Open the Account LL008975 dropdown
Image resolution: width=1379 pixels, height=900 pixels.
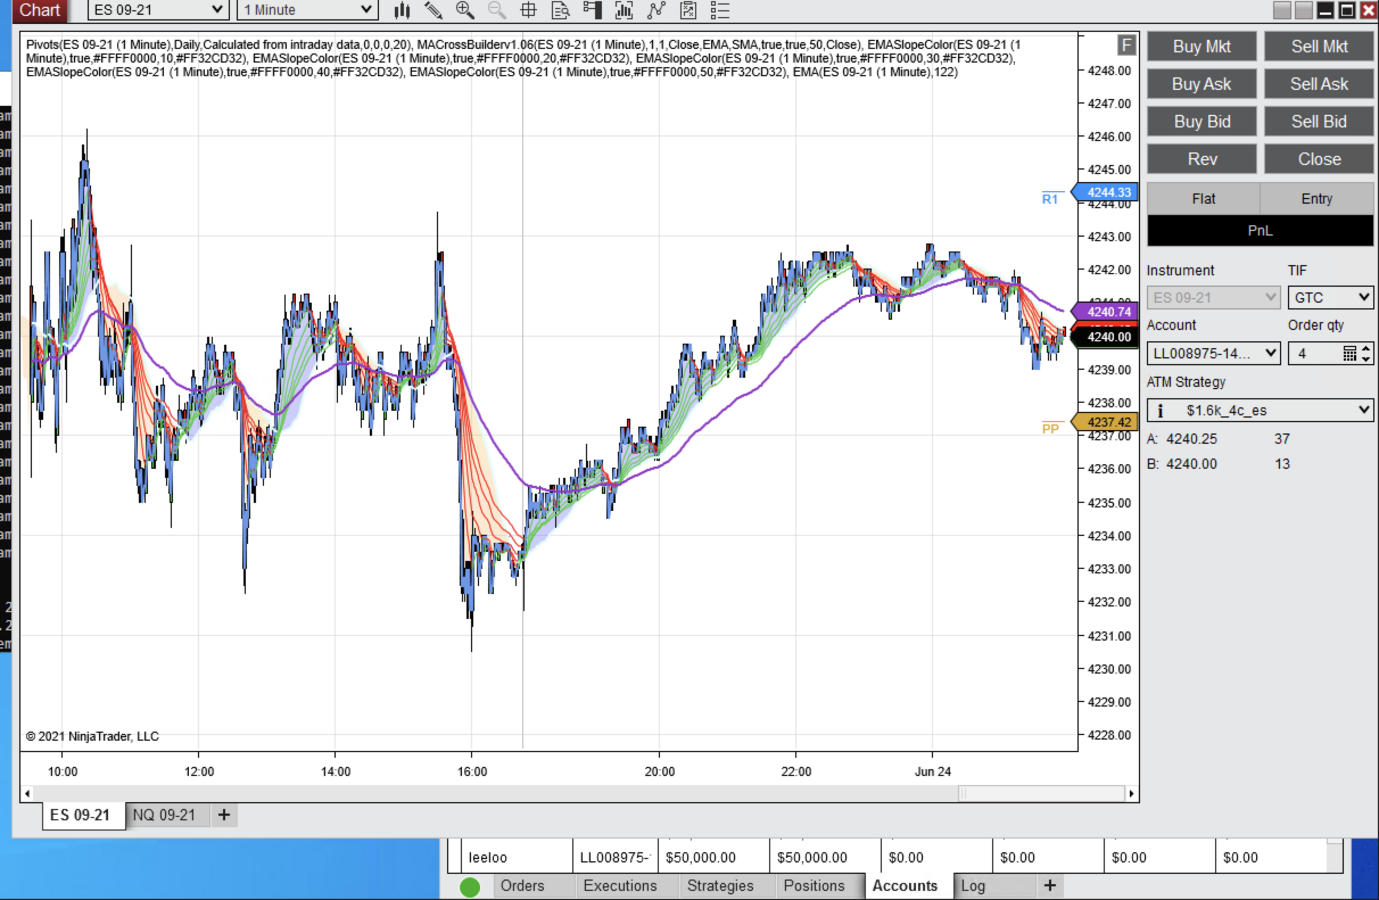pos(1213,354)
